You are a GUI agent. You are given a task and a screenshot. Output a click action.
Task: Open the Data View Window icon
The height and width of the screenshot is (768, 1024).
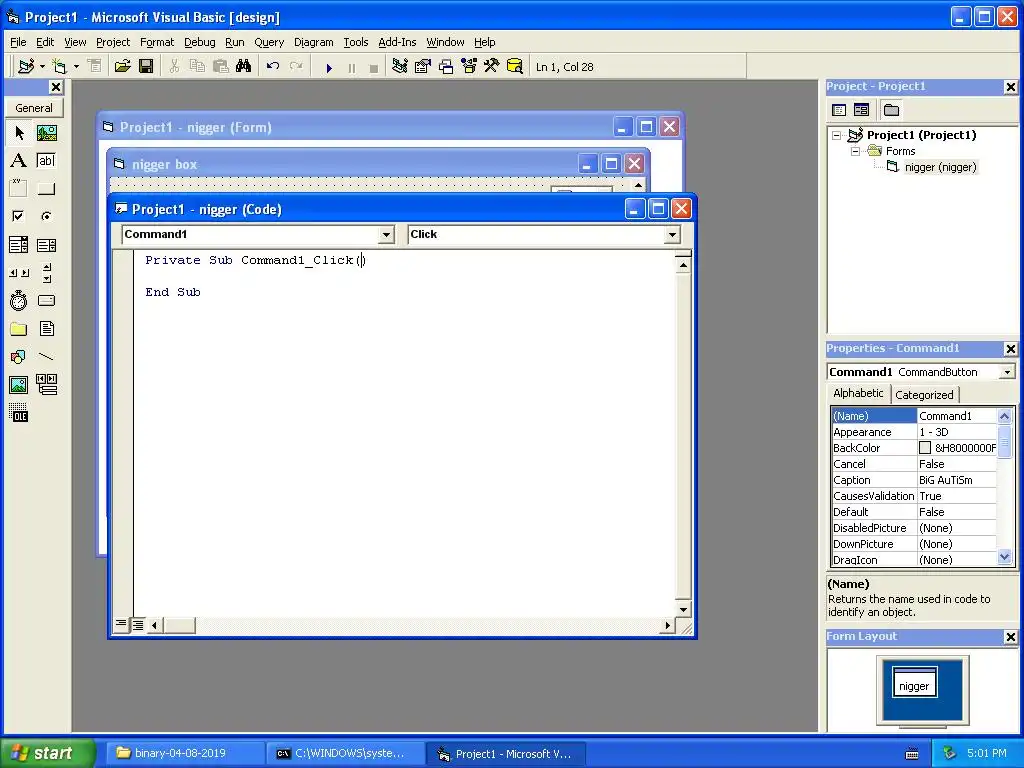(x=515, y=67)
